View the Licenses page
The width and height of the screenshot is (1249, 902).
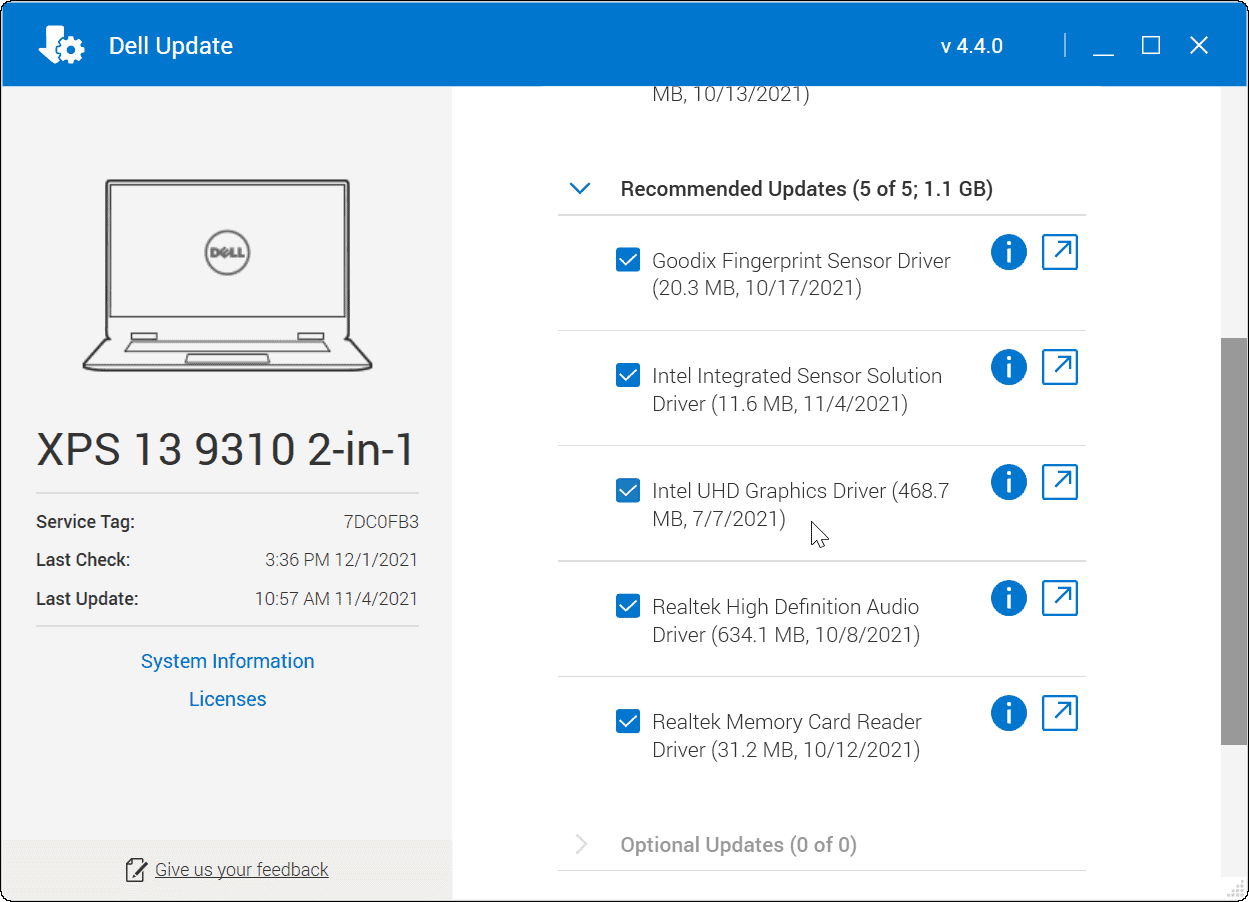click(227, 698)
